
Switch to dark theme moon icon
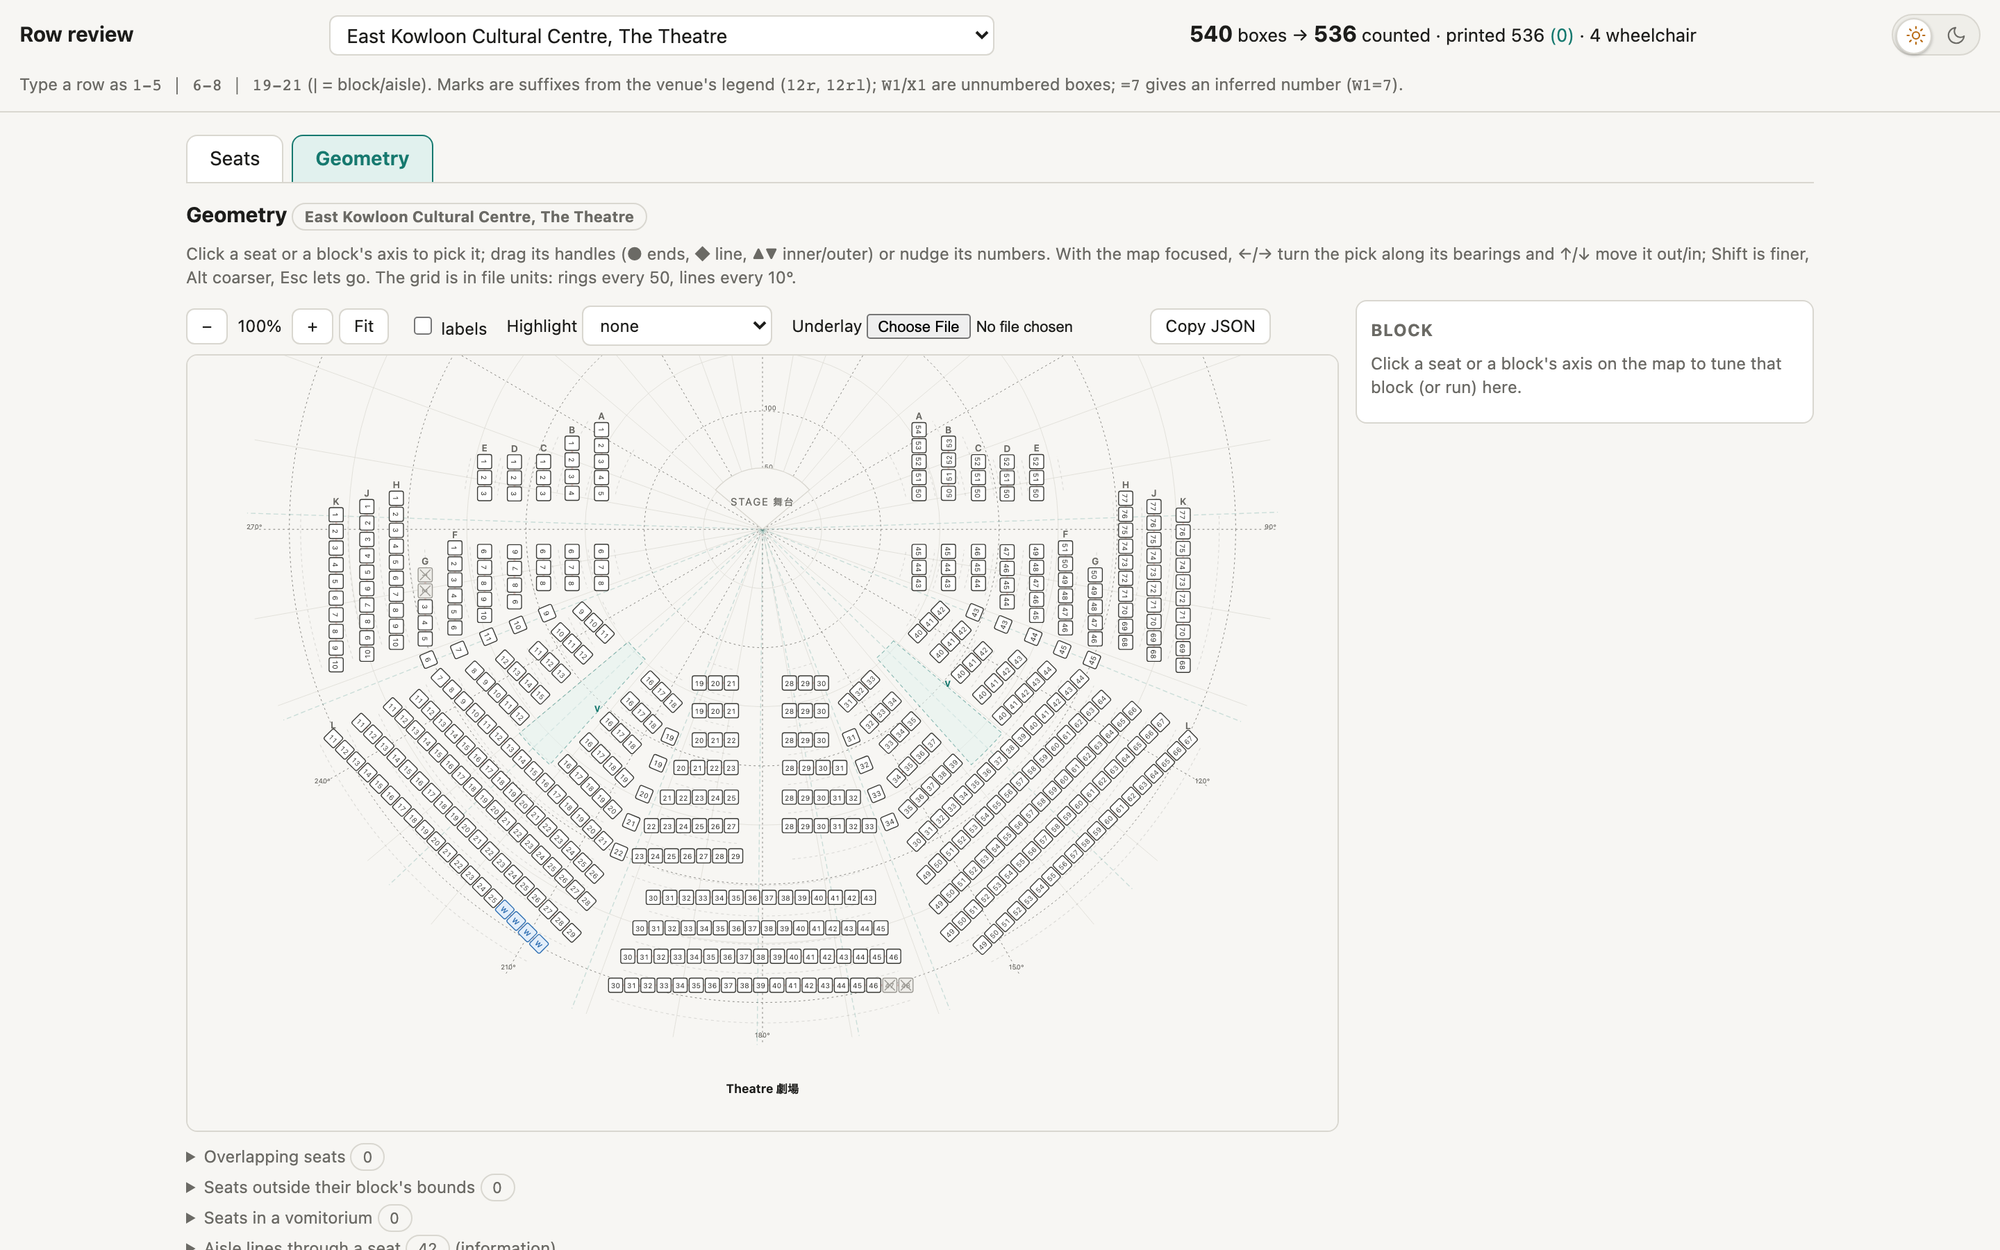click(x=1956, y=36)
